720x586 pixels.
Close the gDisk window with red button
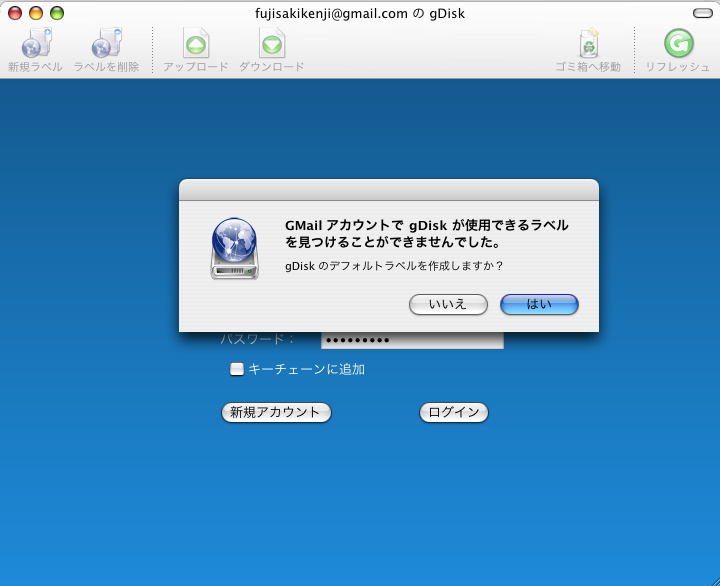click(15, 13)
